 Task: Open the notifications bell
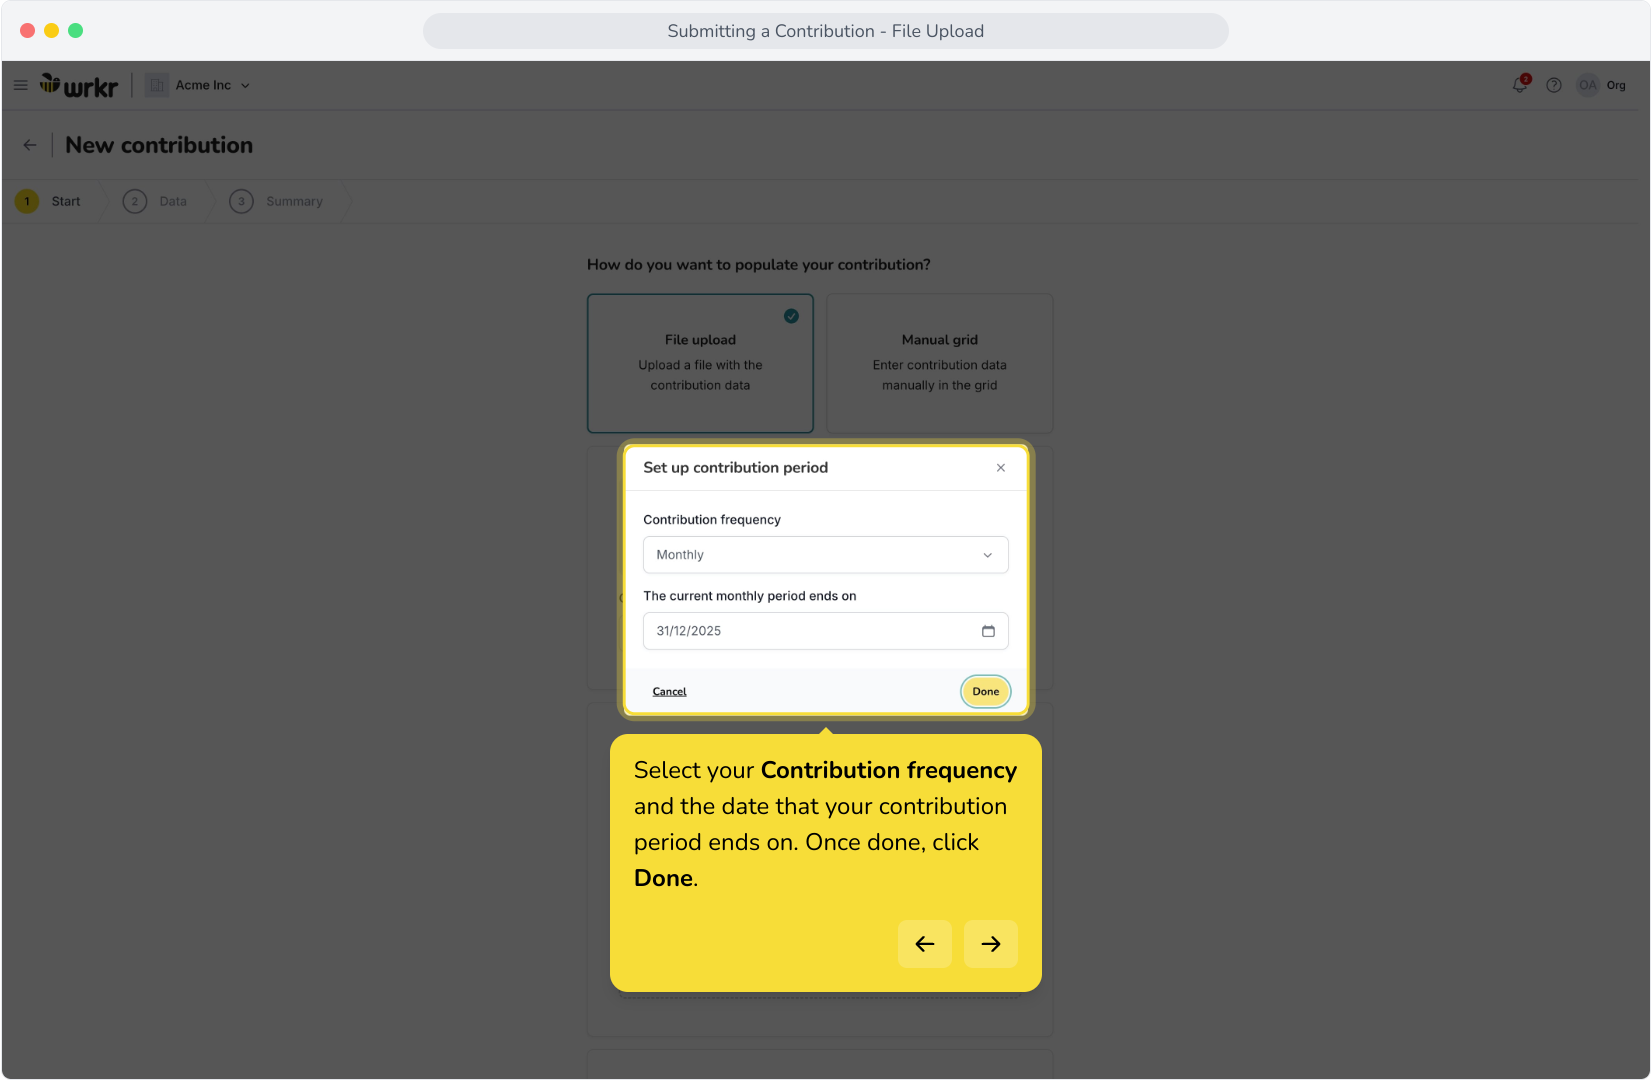(x=1520, y=85)
